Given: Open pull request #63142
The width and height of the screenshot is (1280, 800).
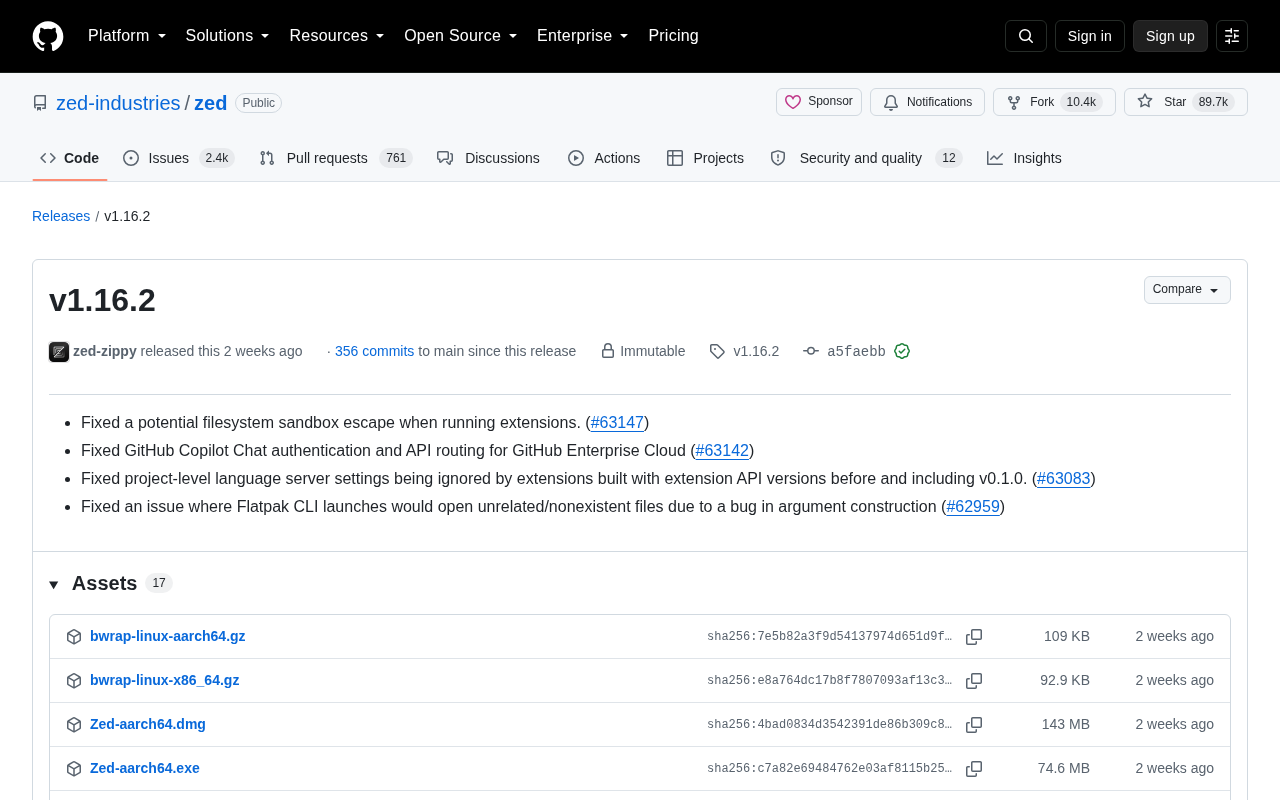Looking at the screenshot, I should pos(722,451).
